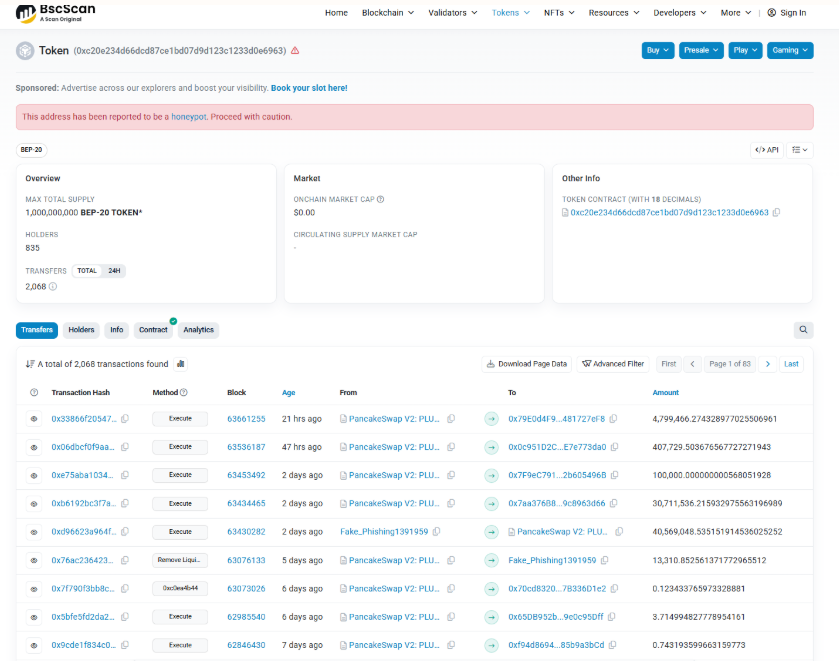
Task: Click the red warning triangle beside token address
Action: pos(295,50)
